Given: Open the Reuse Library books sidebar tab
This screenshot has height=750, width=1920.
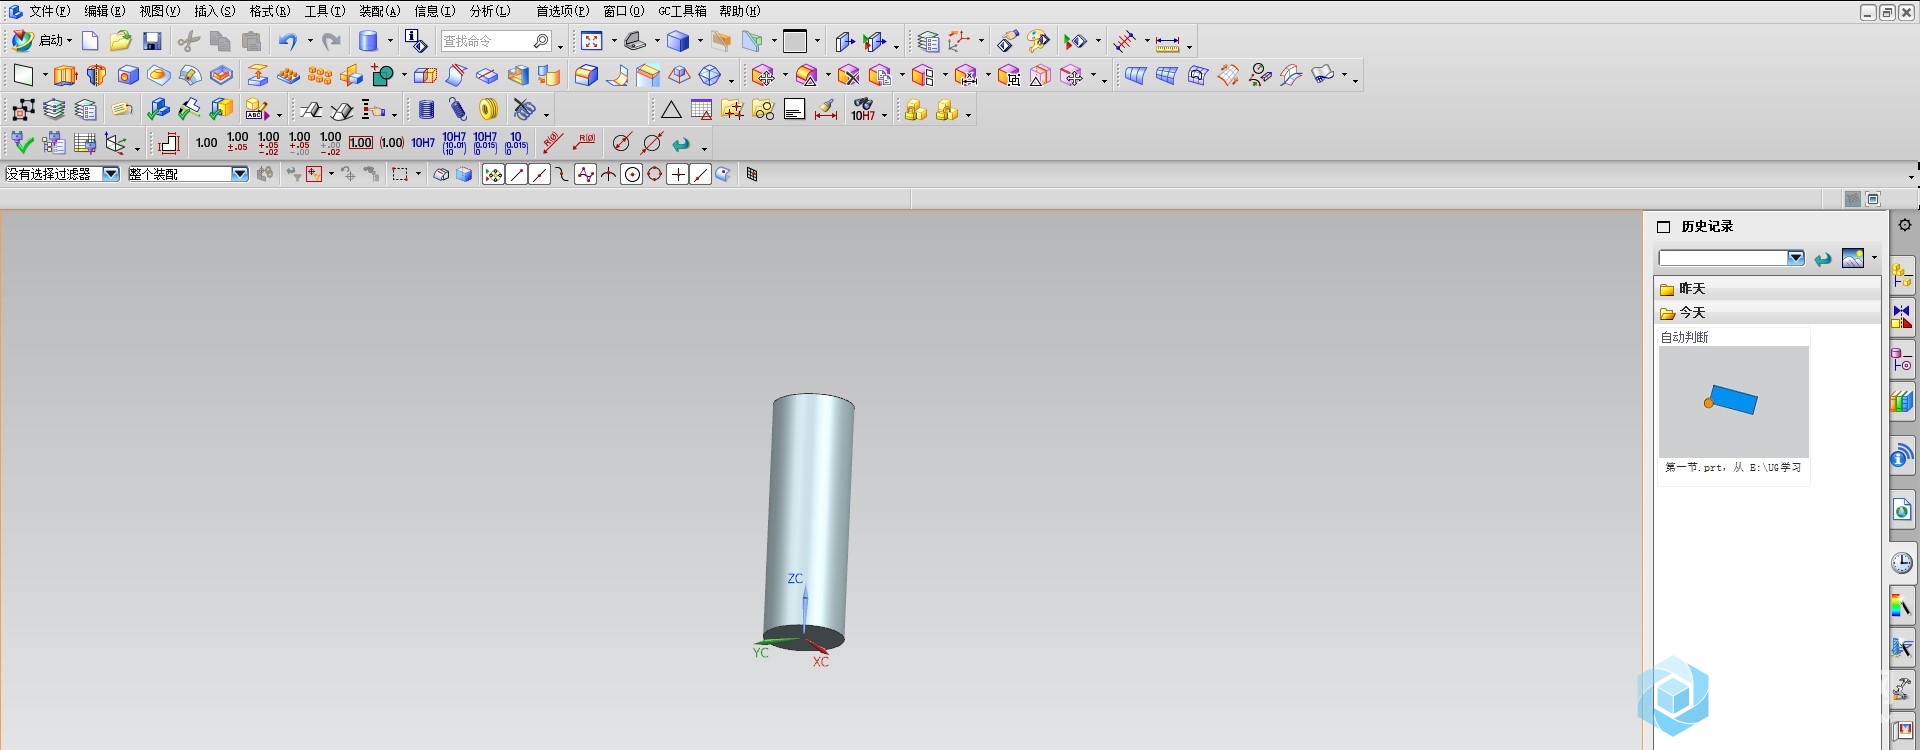Looking at the screenshot, I should 1902,401.
